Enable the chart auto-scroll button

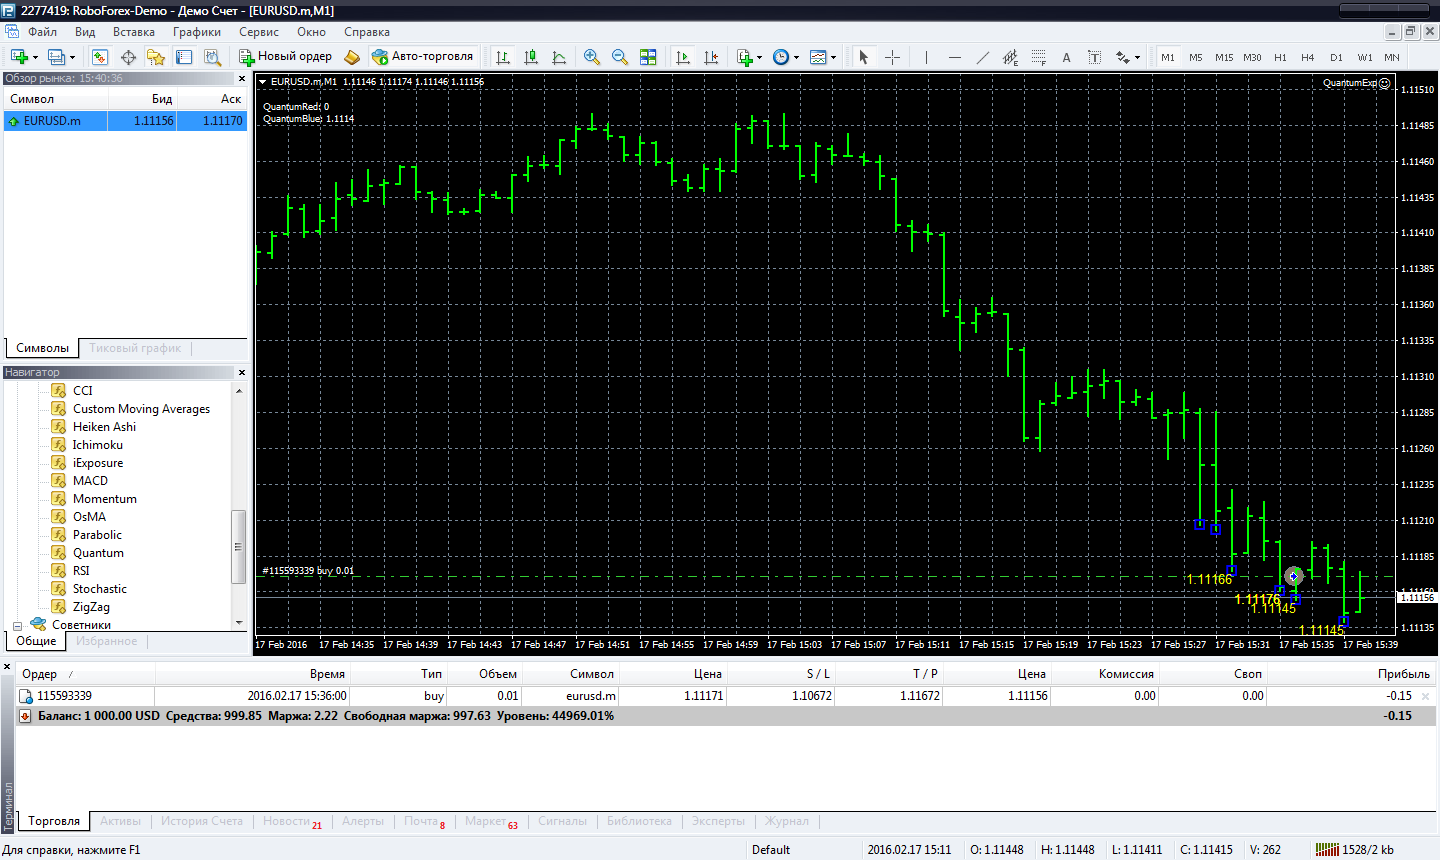coord(683,57)
